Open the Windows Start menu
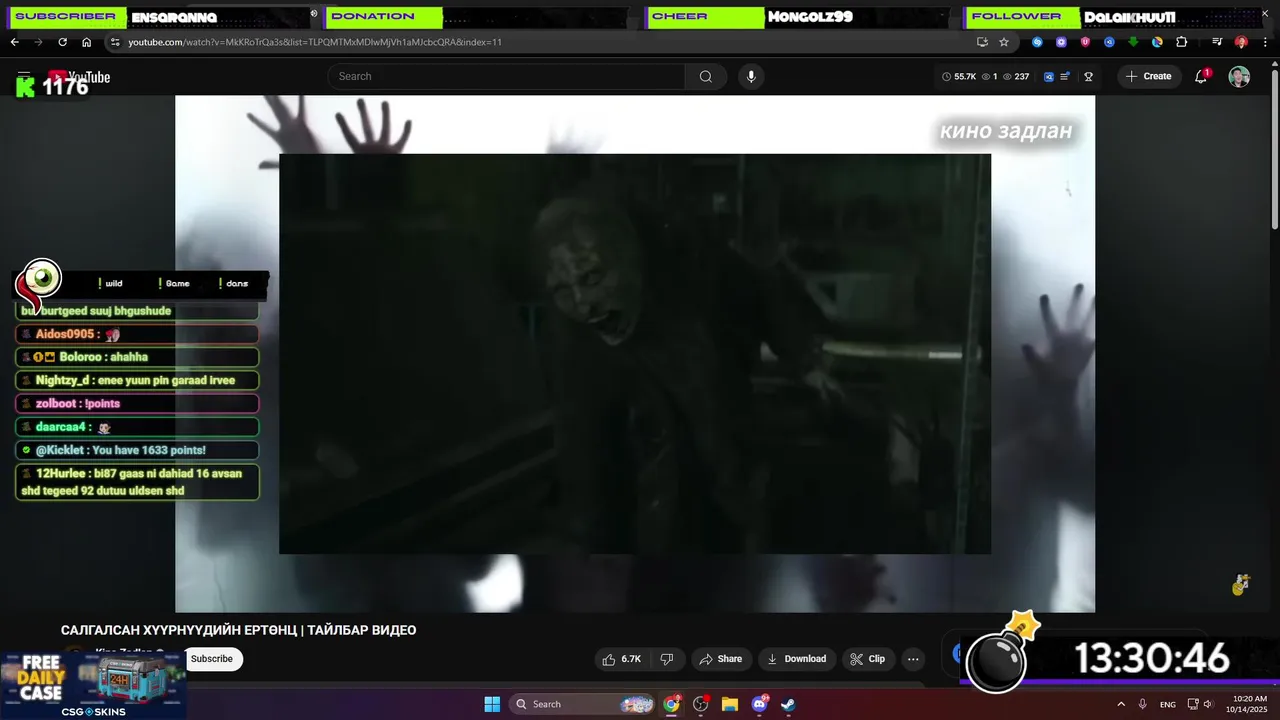1280x720 pixels. point(492,704)
